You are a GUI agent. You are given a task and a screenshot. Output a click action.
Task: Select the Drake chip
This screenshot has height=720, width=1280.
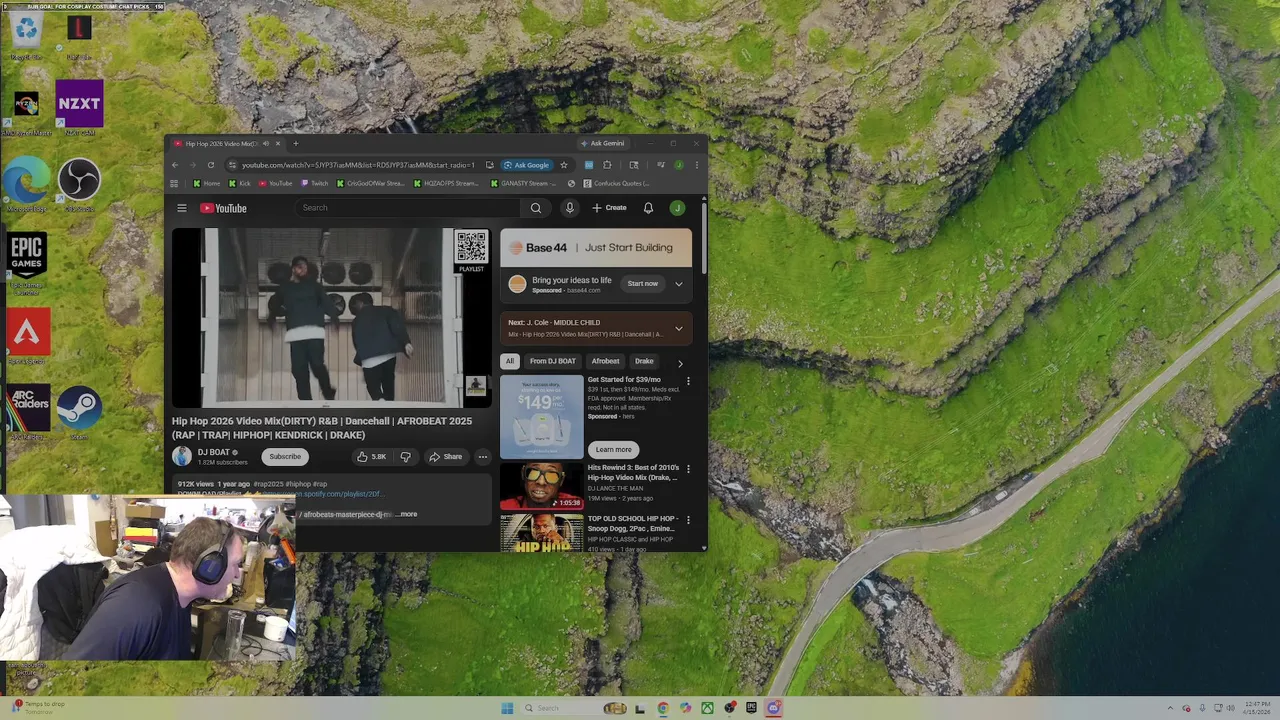[644, 361]
